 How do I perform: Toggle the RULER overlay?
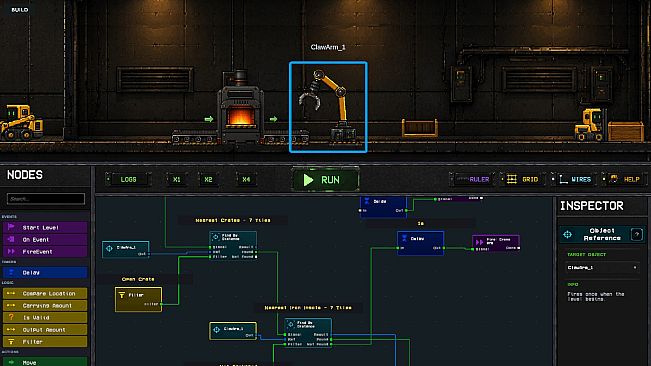[x=472, y=180]
